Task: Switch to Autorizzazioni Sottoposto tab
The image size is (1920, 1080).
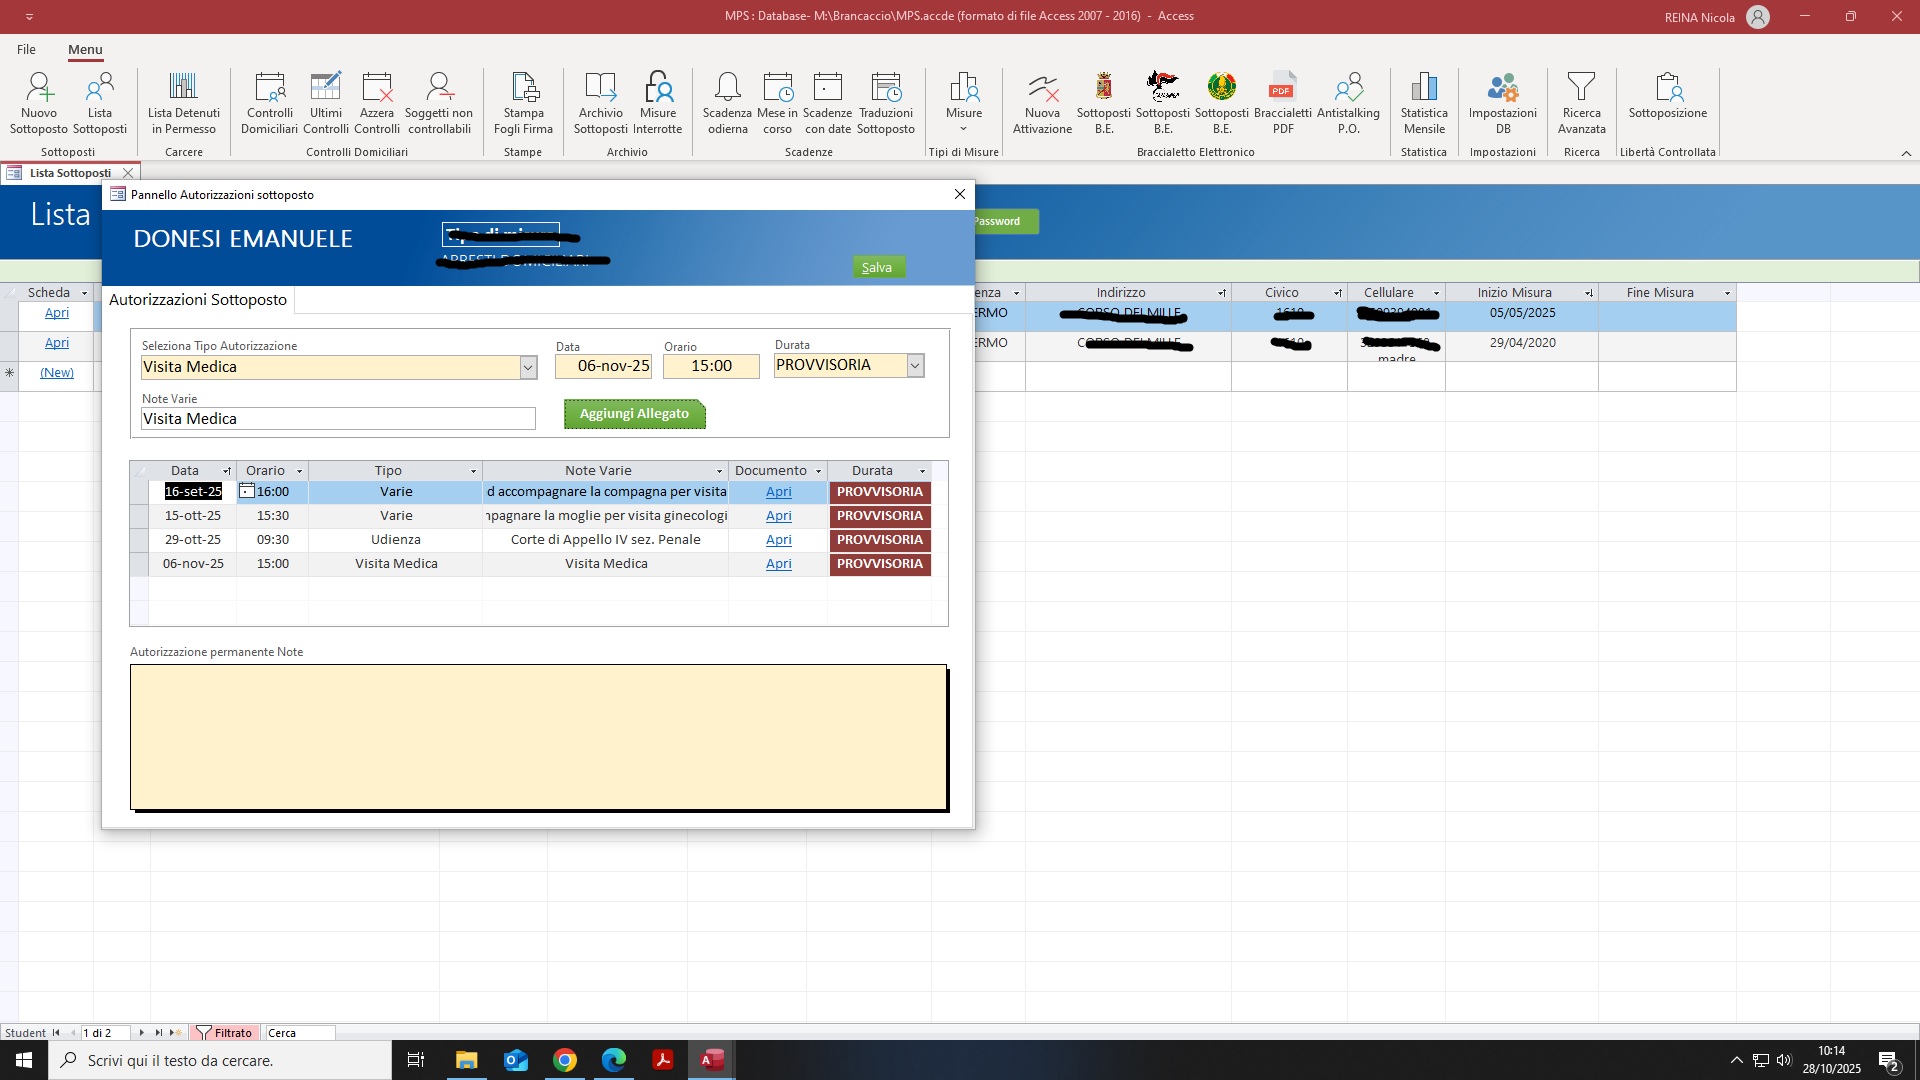Action: (198, 300)
